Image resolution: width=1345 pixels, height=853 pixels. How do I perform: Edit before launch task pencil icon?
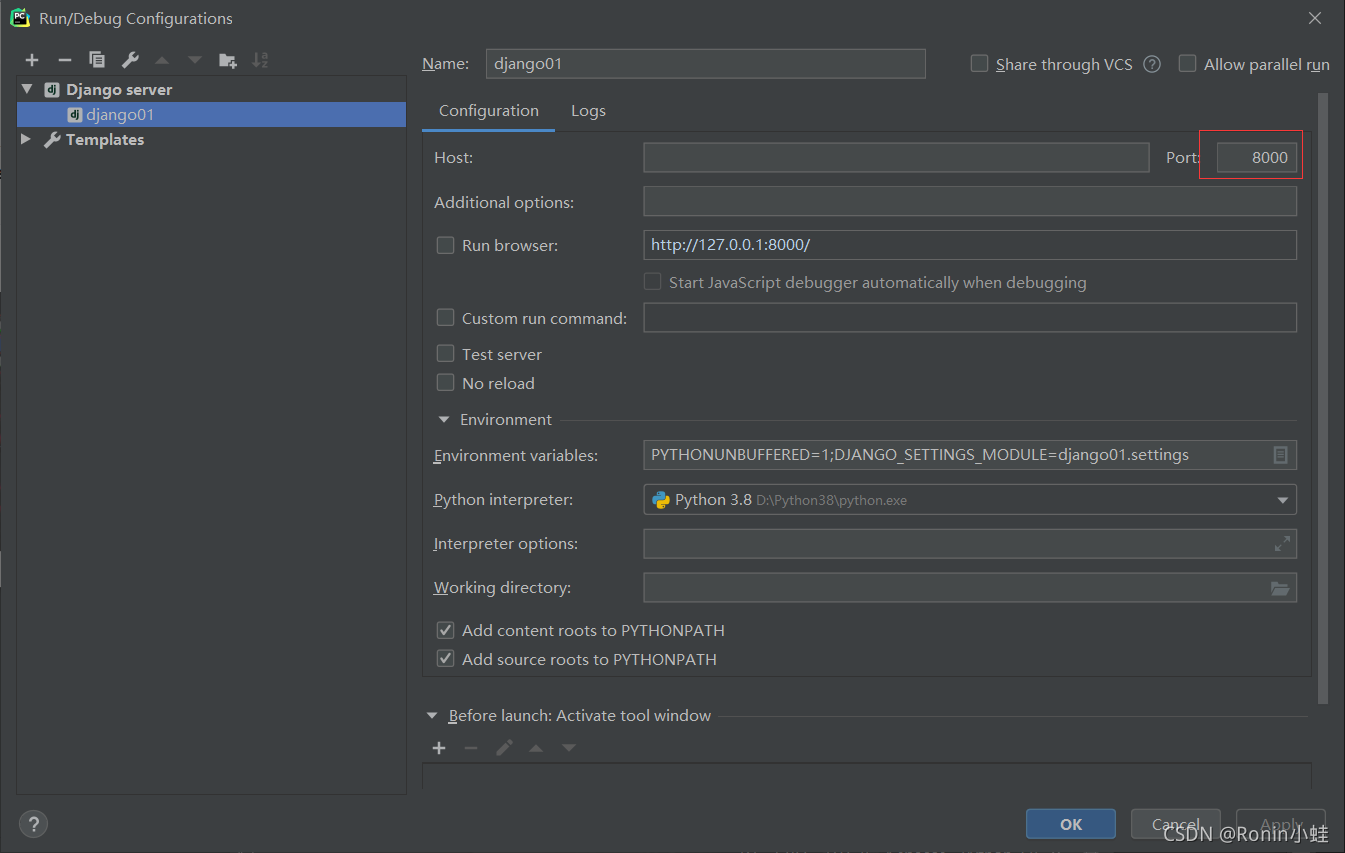point(504,748)
